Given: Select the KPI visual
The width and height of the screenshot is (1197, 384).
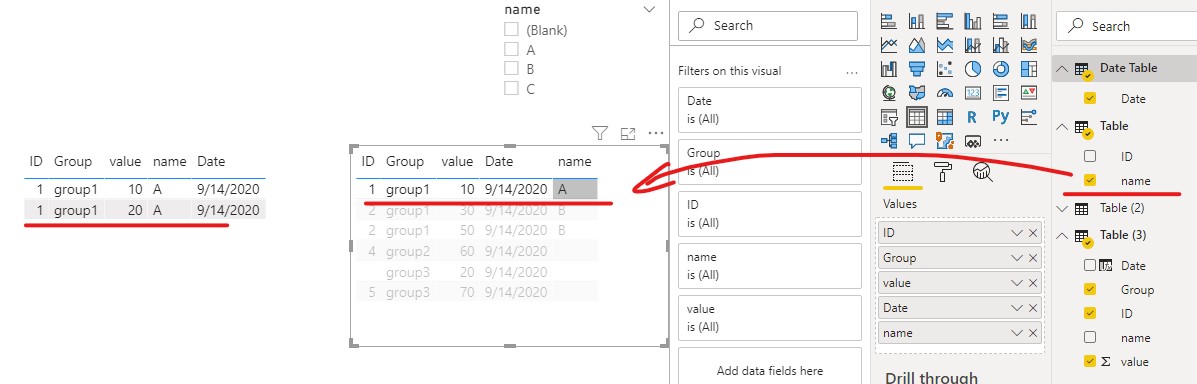Looking at the screenshot, I should coord(1029,93).
